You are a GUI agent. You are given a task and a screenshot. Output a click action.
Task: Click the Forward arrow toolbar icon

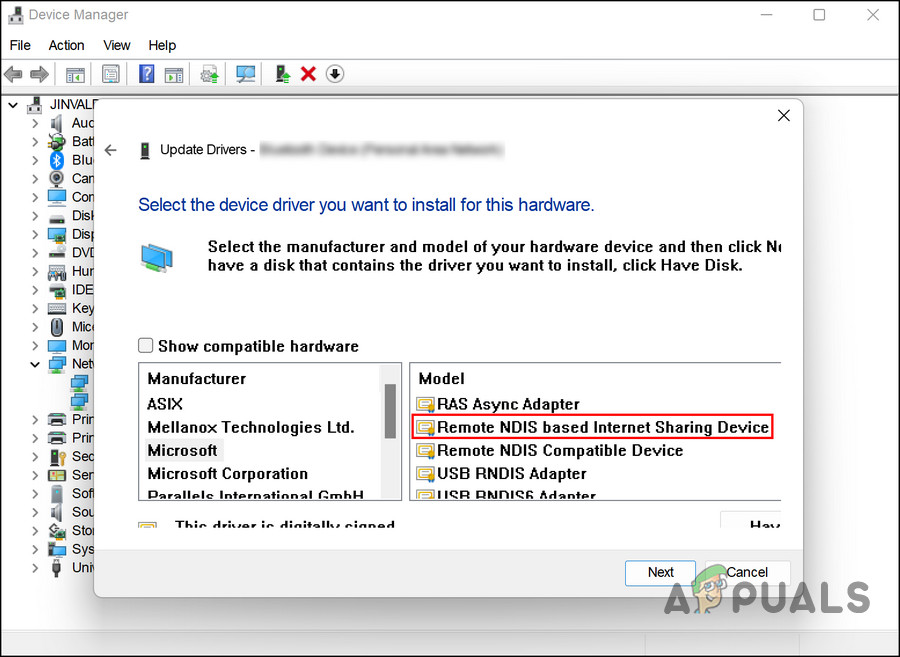(x=39, y=74)
